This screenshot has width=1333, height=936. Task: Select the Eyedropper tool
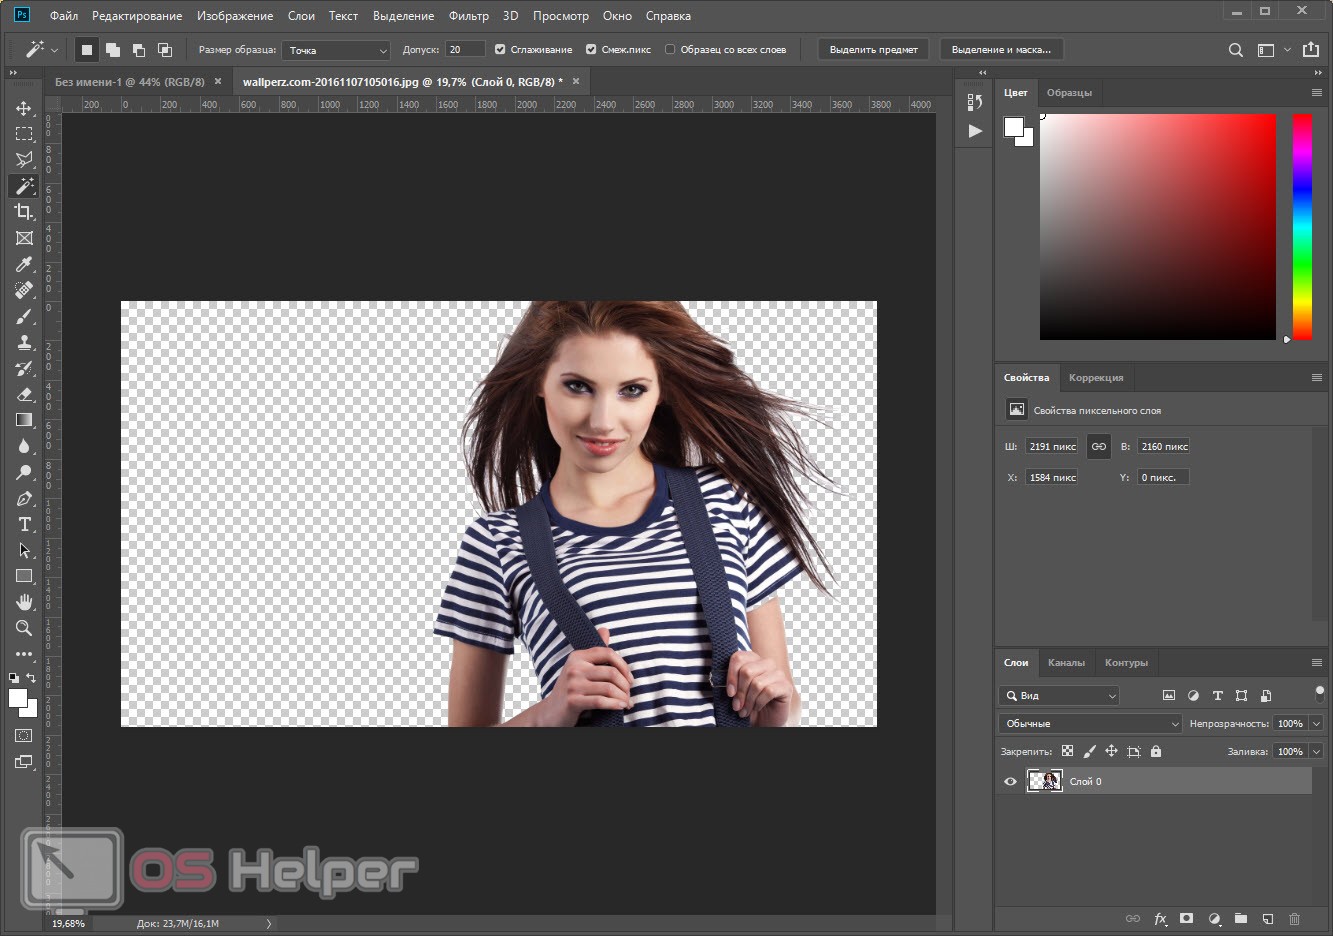24,264
